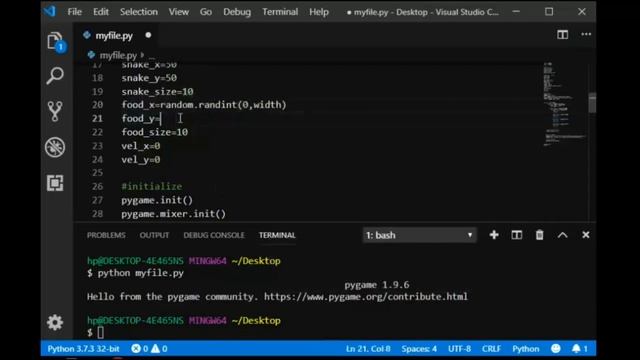The image size is (640, 360).
Task: Create a new terminal with the plus icon
Action: tap(494, 235)
